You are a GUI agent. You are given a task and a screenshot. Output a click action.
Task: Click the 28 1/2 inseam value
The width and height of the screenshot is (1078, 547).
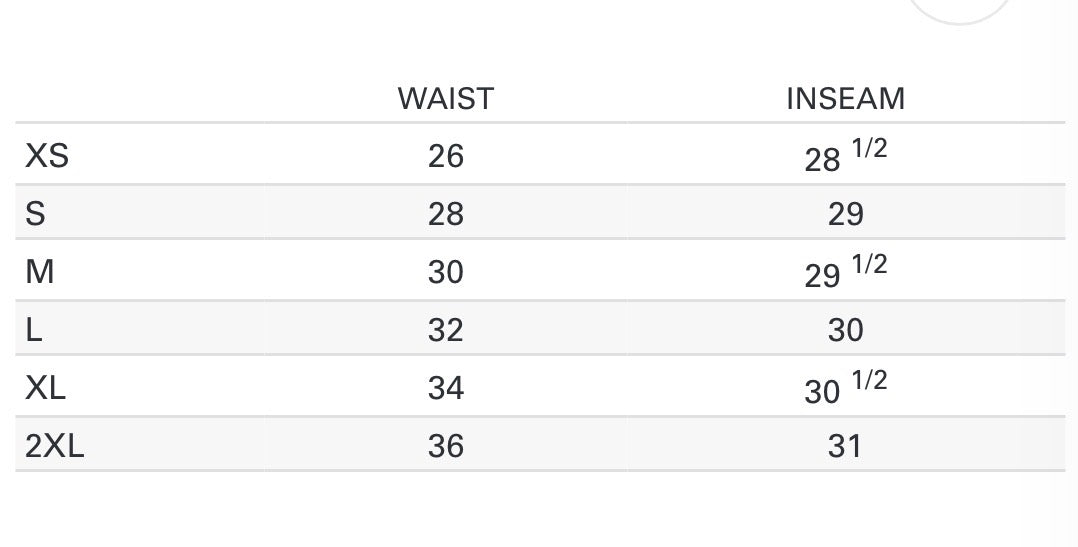845,156
